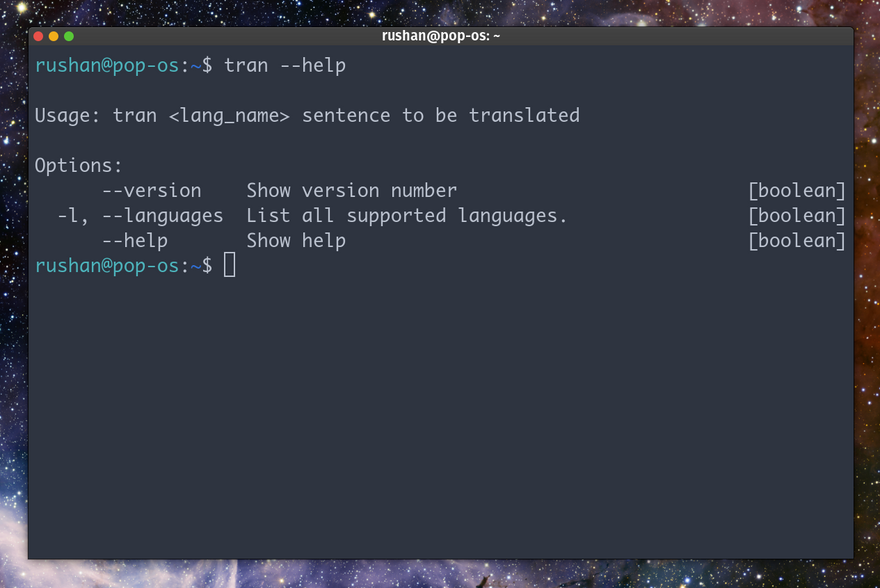Click the "List all supported languages." description

pyautogui.click(x=406, y=216)
